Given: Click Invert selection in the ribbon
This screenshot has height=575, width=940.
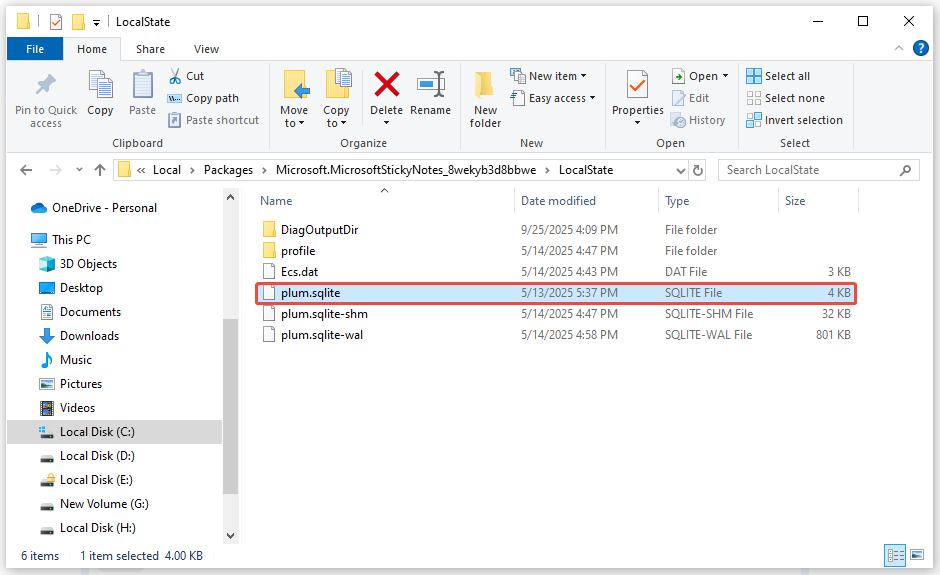Looking at the screenshot, I should click(x=795, y=120).
